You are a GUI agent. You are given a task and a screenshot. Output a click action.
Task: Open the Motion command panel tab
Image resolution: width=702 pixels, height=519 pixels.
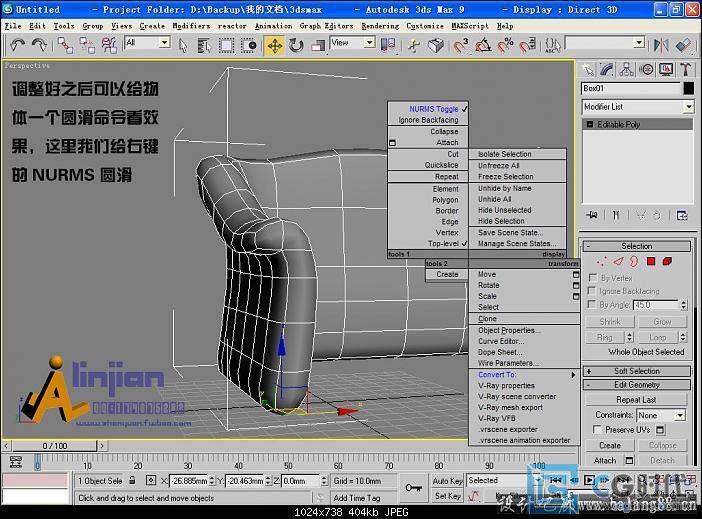coord(646,69)
